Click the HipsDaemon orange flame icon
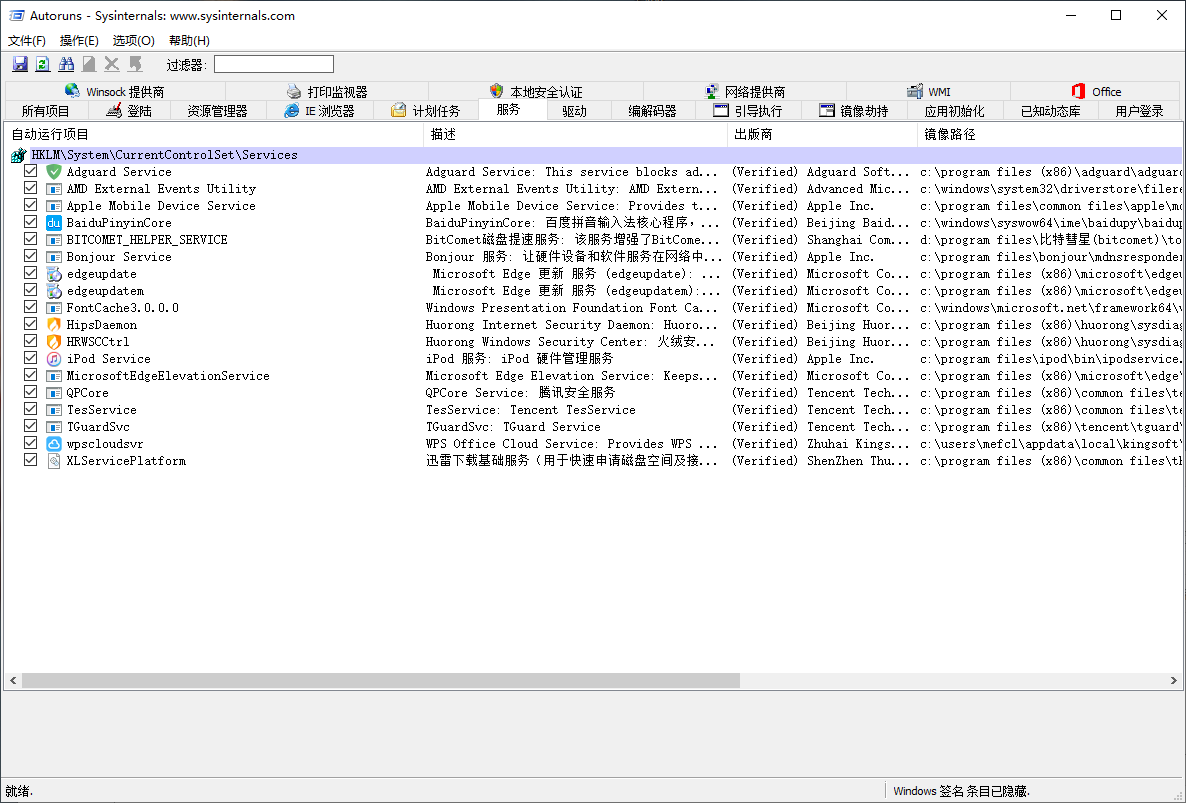The width and height of the screenshot is (1186, 803). tap(54, 324)
